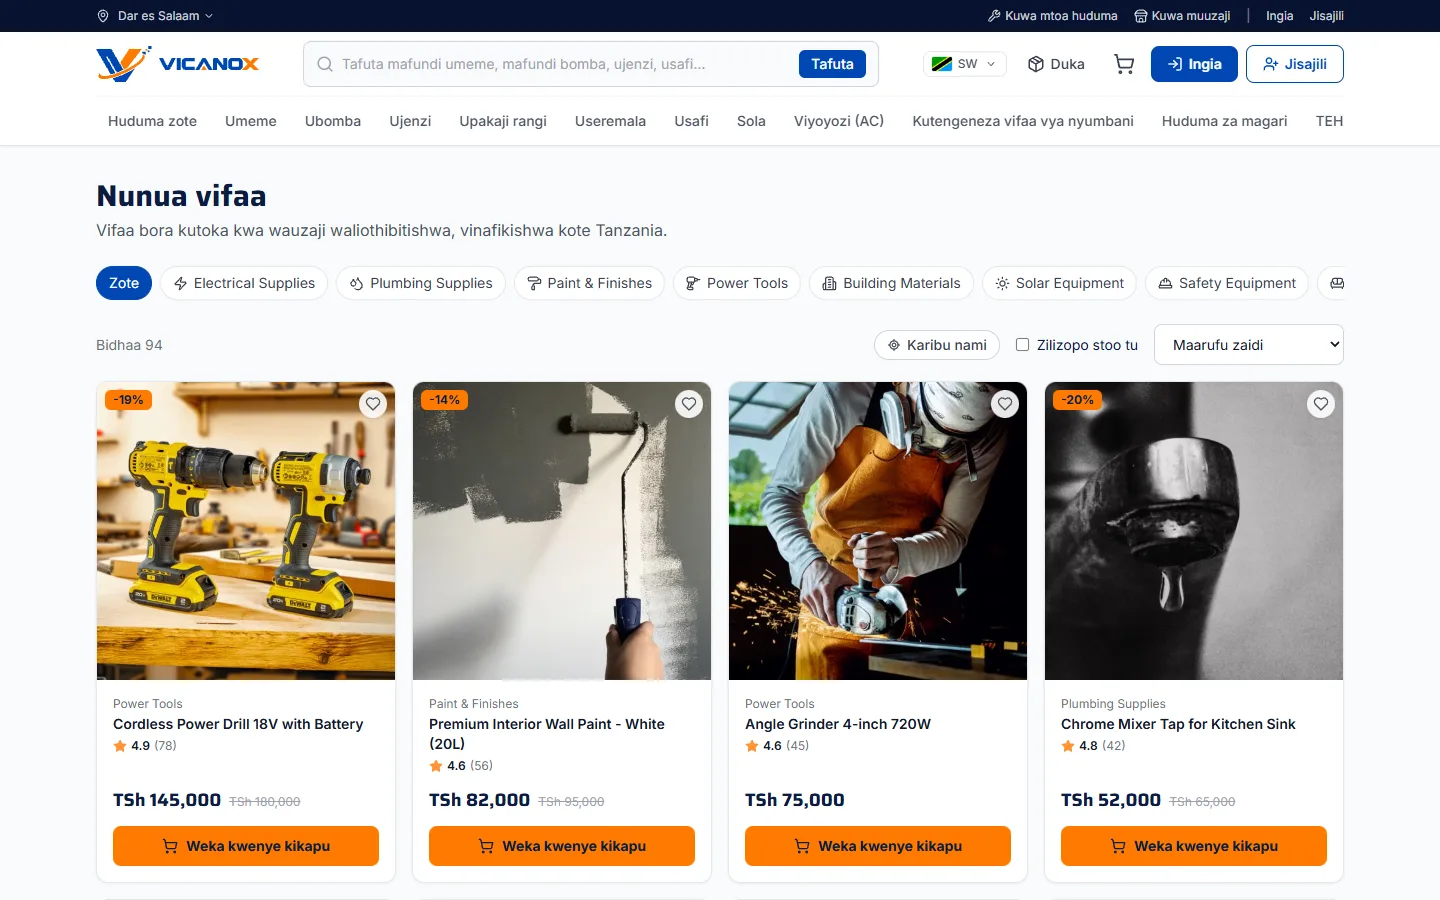Add Angle Grinder to cart
This screenshot has width=1440, height=900.
coord(878,846)
